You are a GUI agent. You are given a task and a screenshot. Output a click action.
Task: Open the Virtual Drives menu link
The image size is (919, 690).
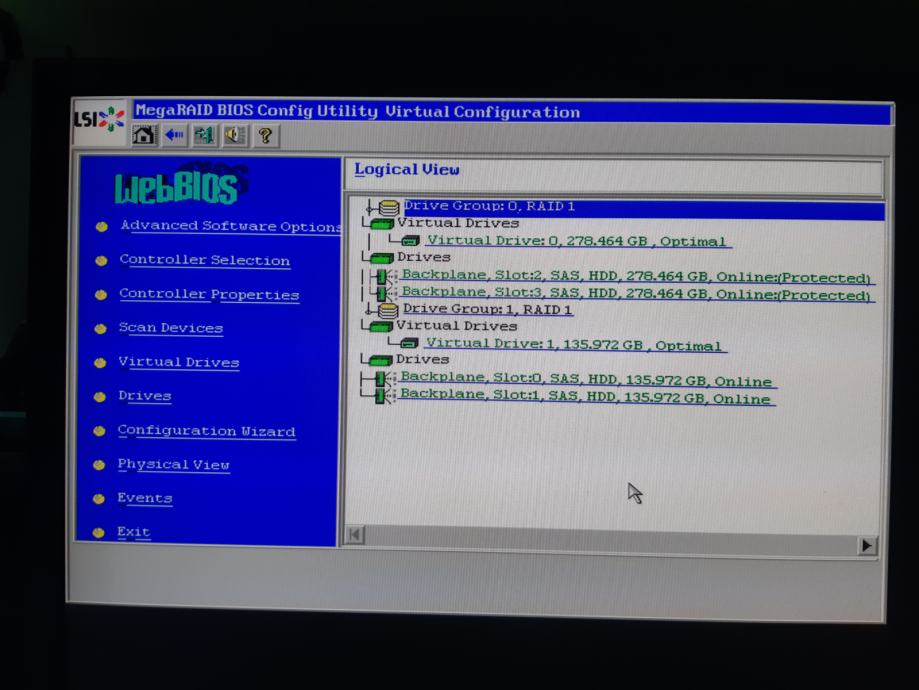click(x=179, y=362)
